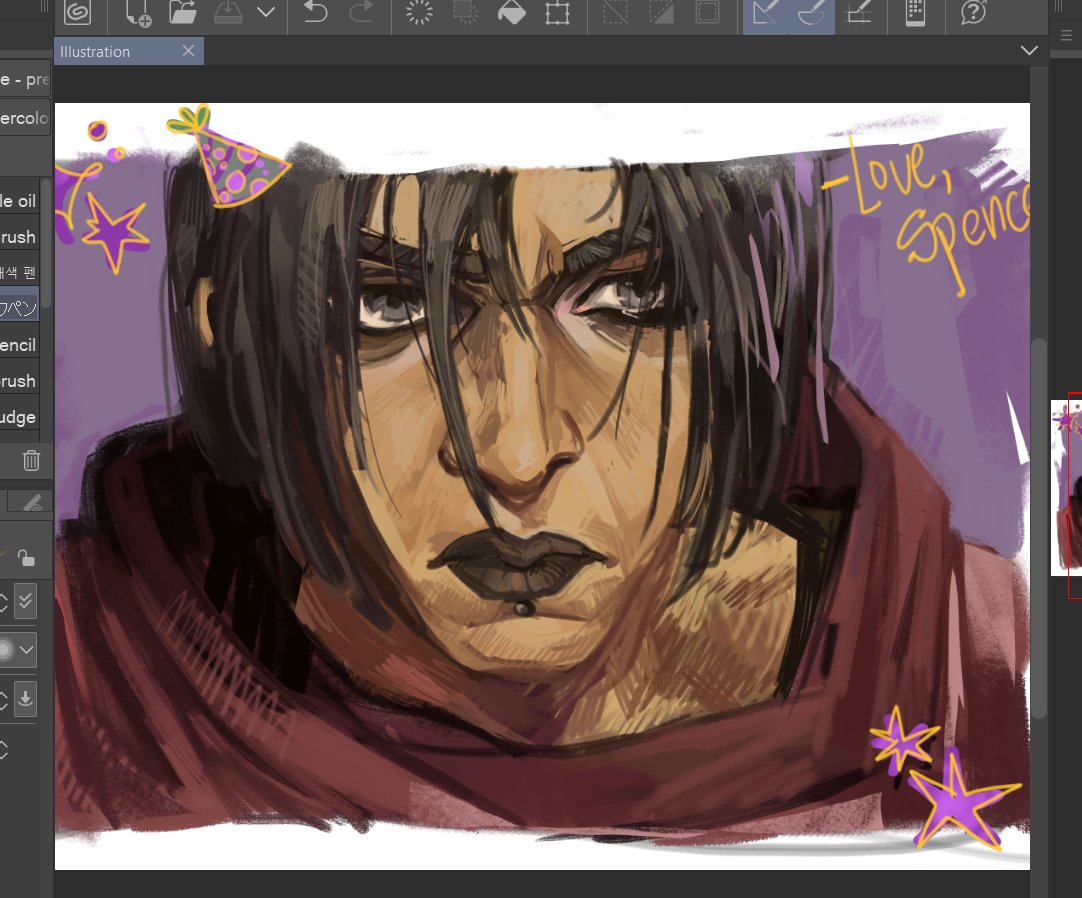Viewport: 1082px width, 898px height.
Task: Toggle Show selection border icon
Action: click(707, 12)
